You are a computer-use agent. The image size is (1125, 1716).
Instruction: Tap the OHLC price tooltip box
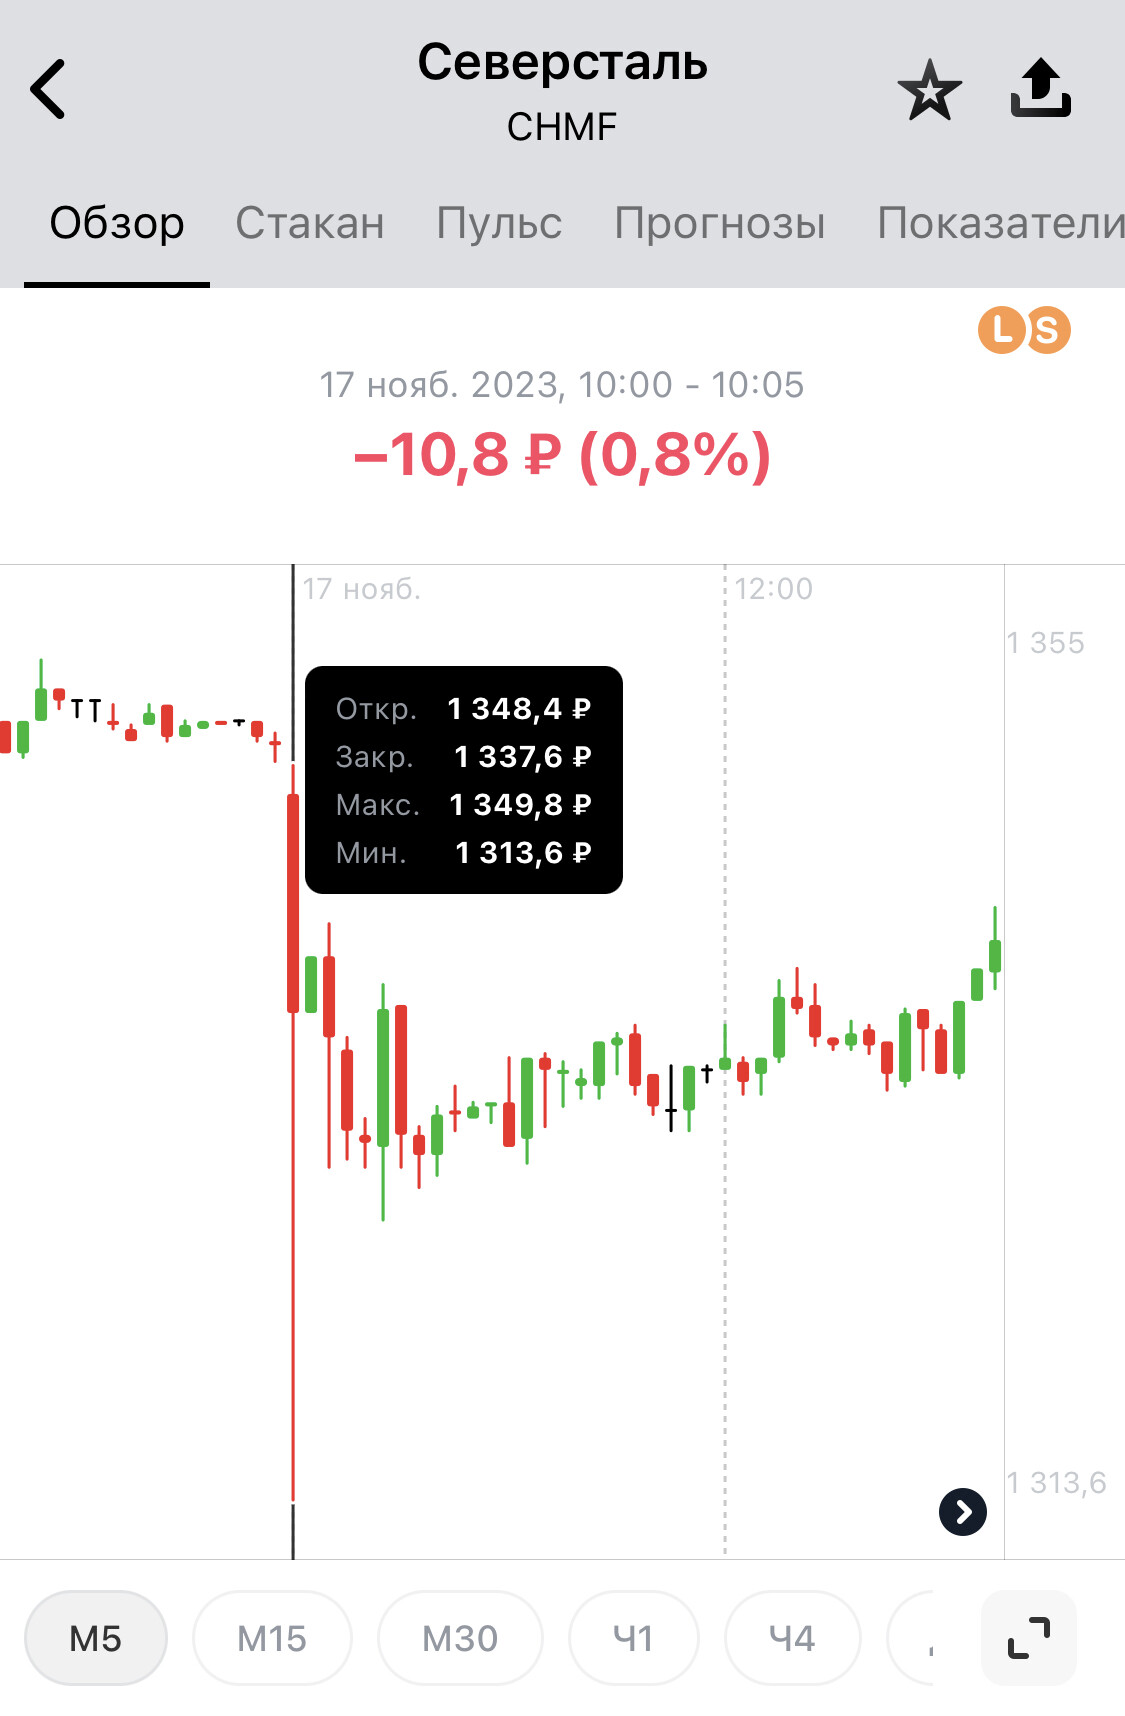coord(464,780)
